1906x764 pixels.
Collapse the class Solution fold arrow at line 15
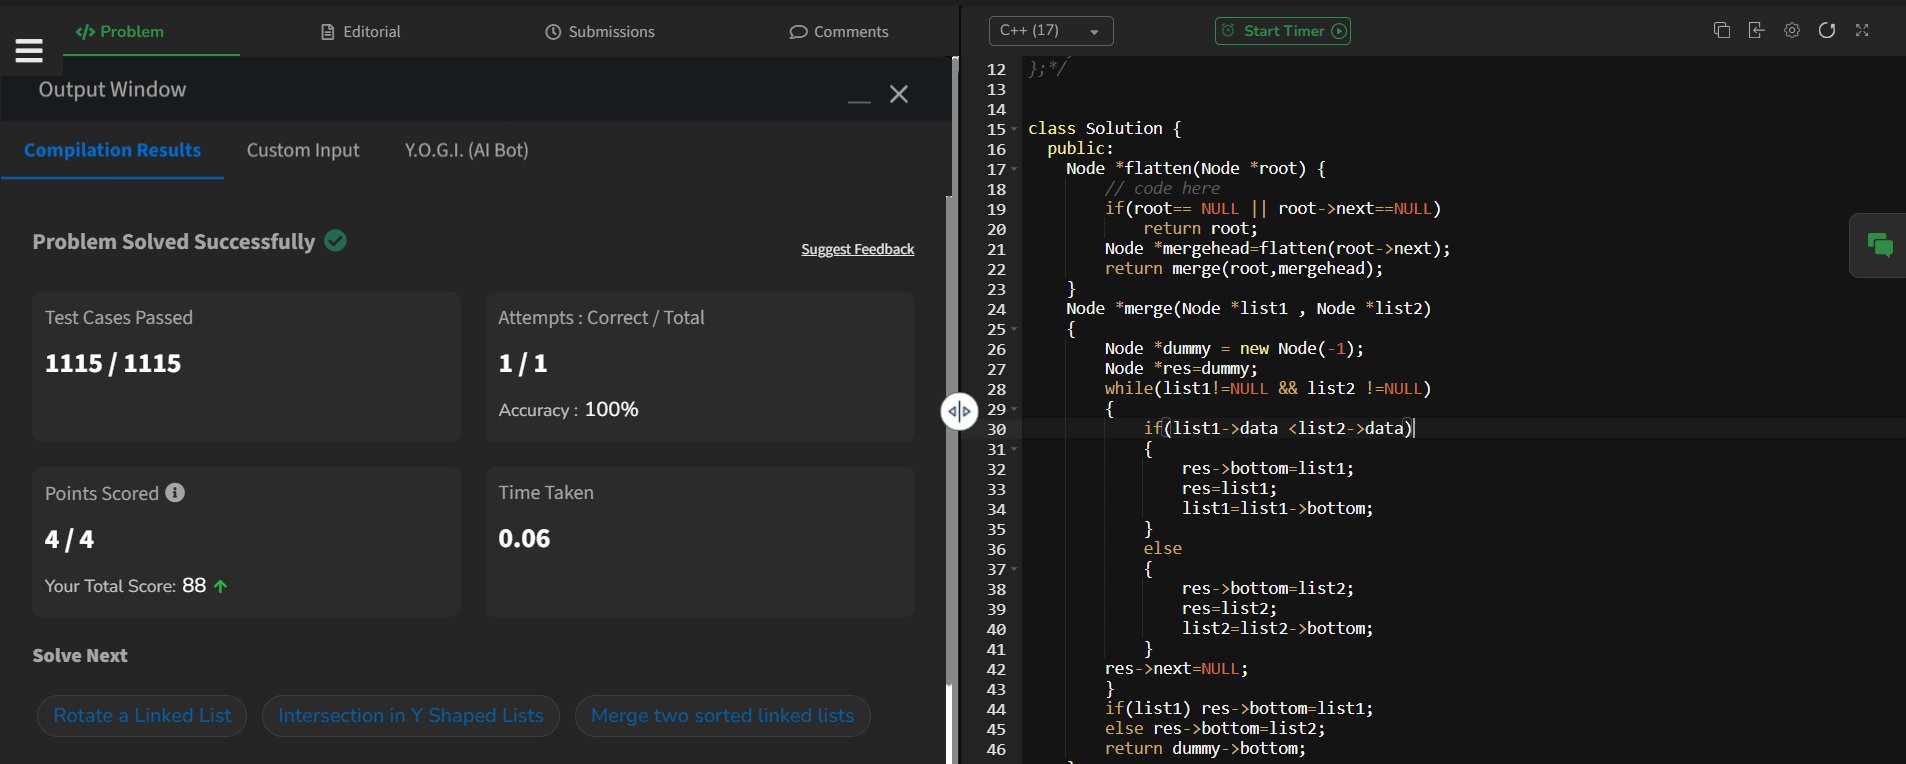1014,129
